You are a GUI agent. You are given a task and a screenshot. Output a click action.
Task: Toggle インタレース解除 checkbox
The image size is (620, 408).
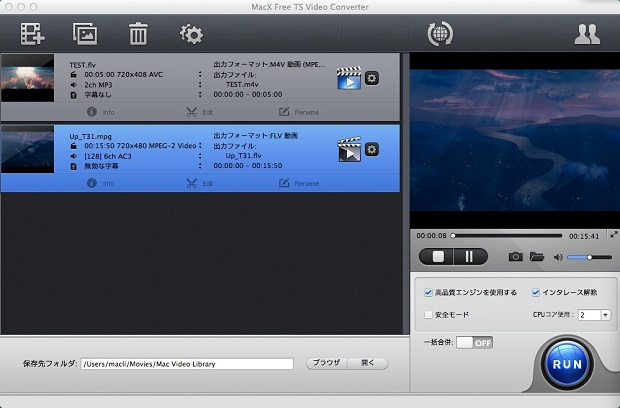536,293
